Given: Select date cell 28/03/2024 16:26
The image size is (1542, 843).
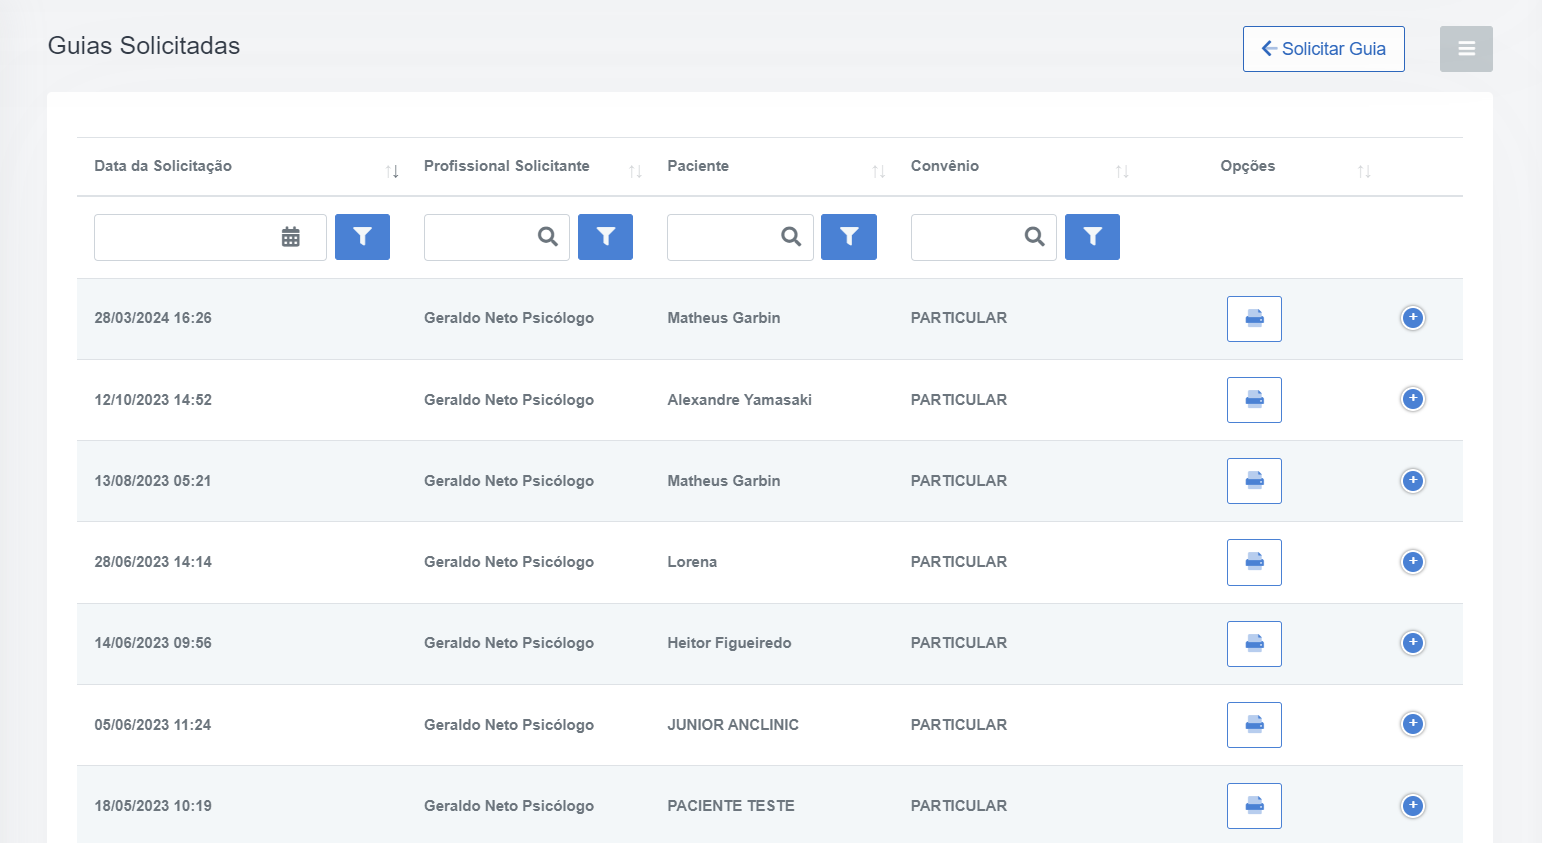Looking at the screenshot, I should [153, 318].
